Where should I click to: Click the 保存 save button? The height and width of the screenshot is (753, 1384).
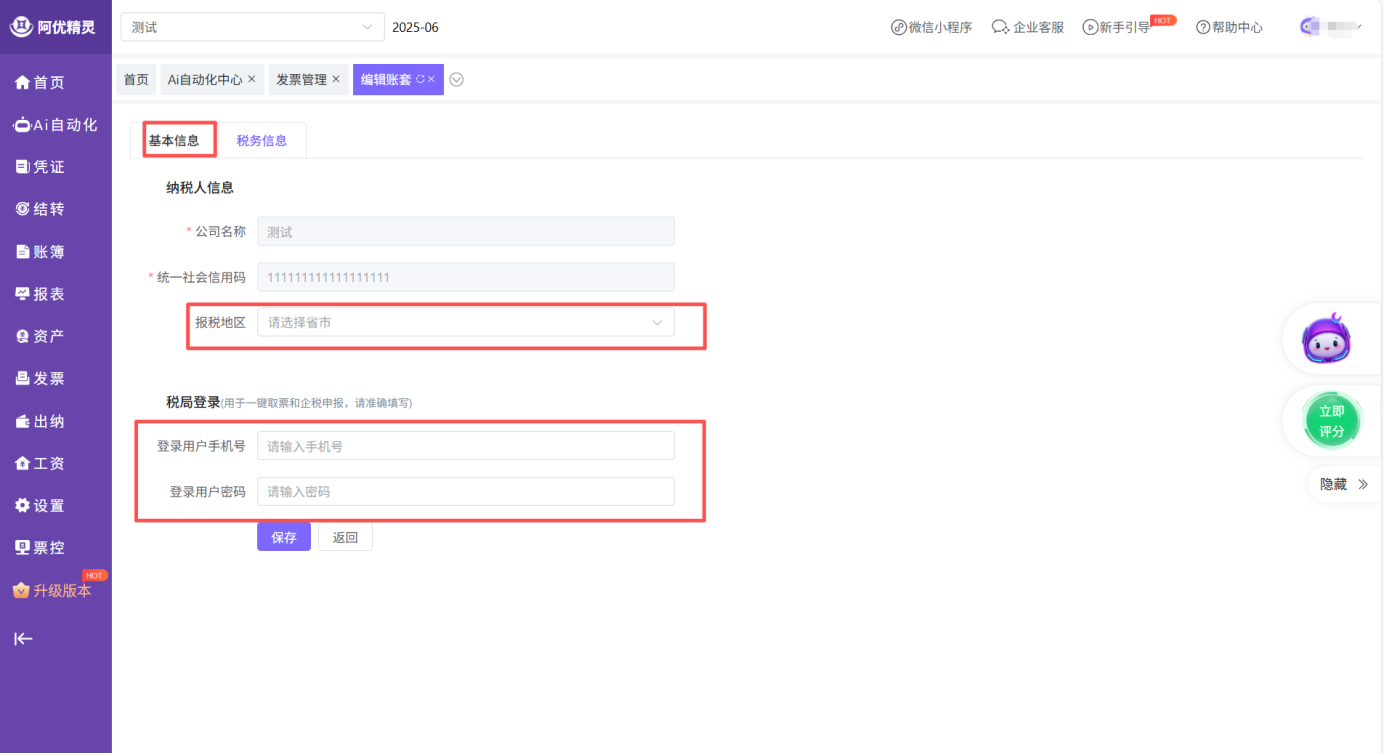pos(284,537)
